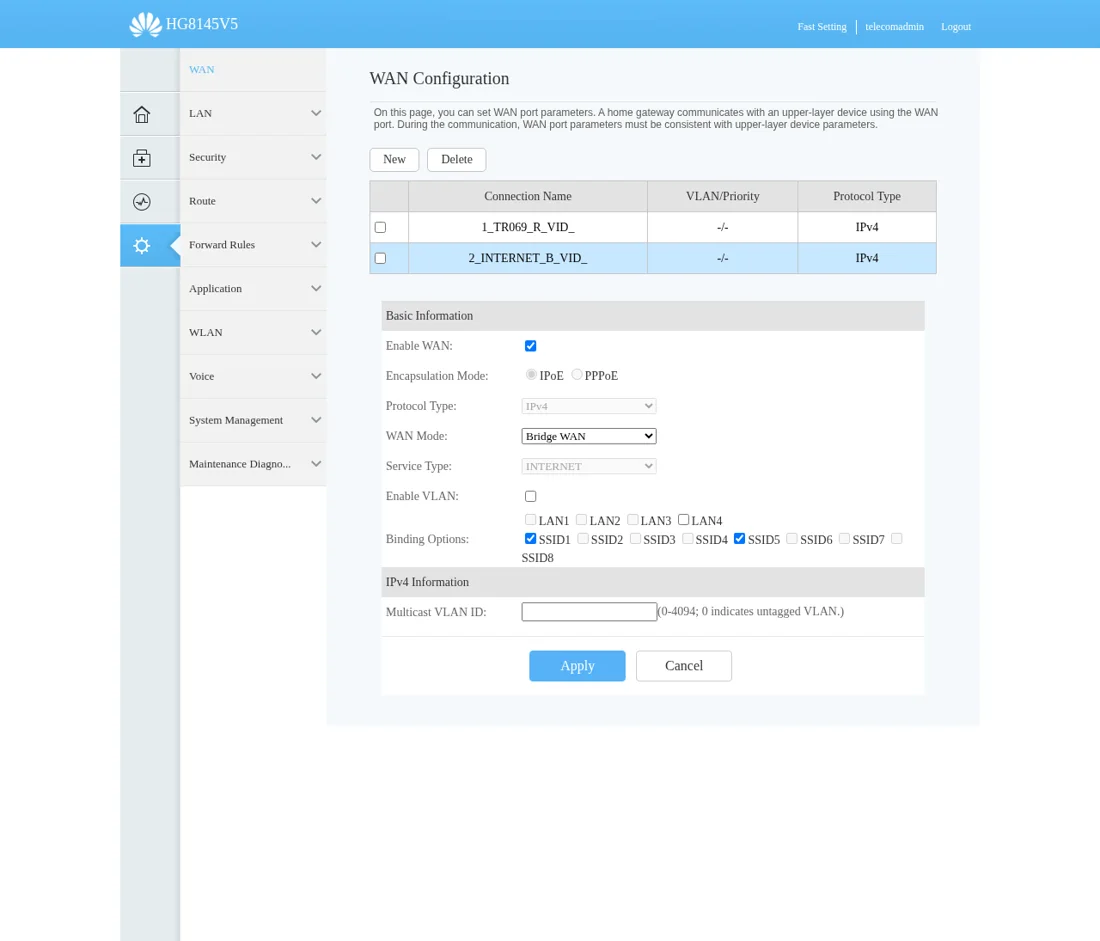Select the PPPoE radio button

pyautogui.click(x=577, y=375)
